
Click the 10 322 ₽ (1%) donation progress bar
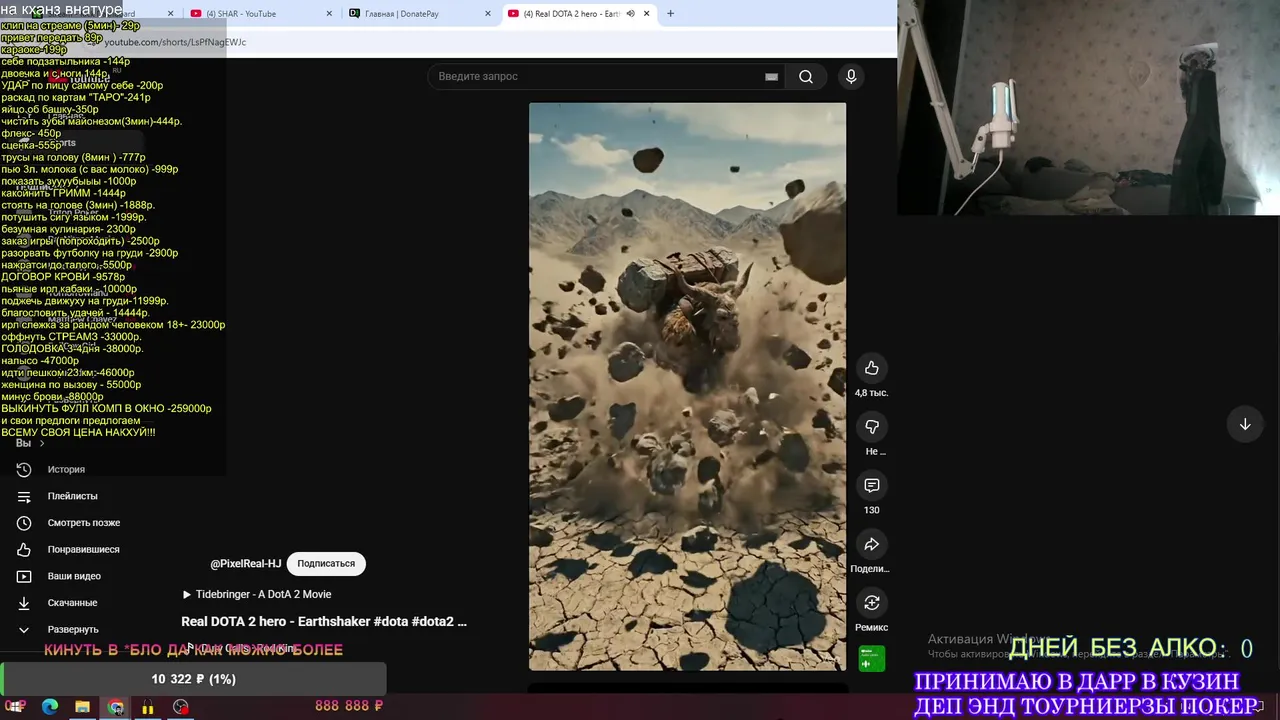[x=193, y=679]
